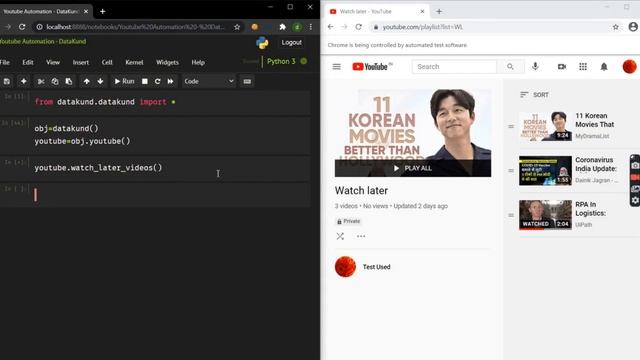Click the YouTube Search field
This screenshot has height=360, width=640.
pos(454,67)
